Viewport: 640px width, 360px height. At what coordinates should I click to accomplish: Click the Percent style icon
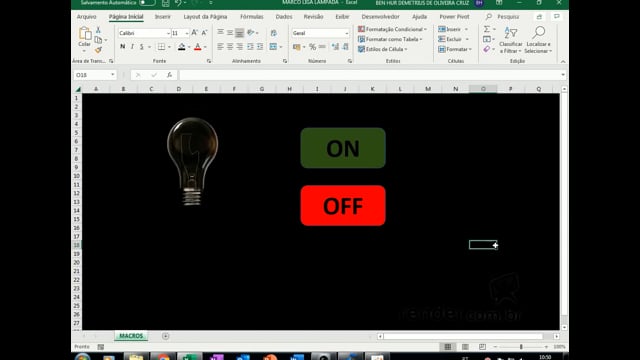(x=312, y=47)
